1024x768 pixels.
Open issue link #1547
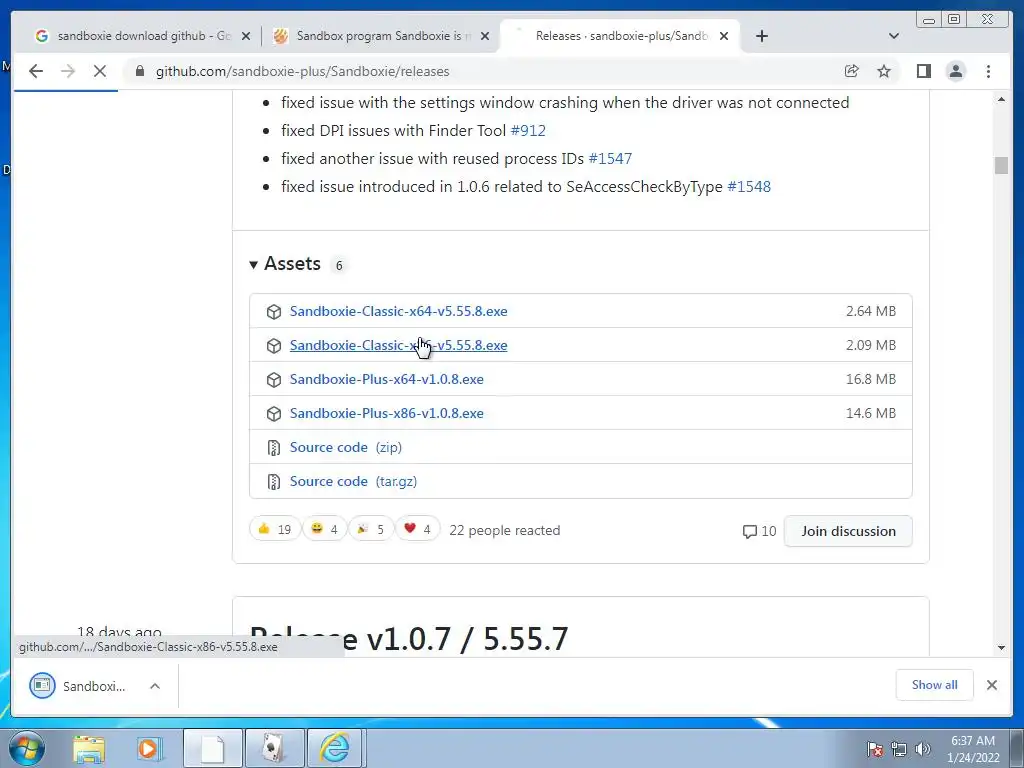click(610, 159)
